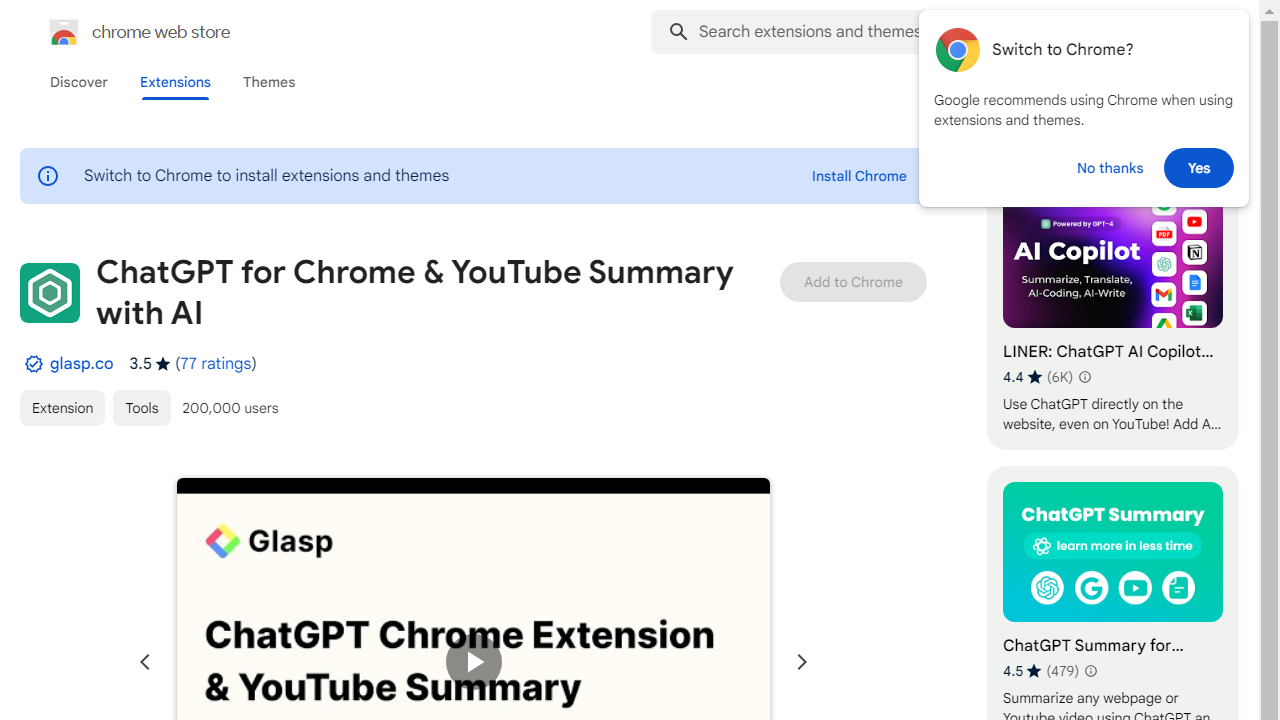The image size is (1280, 720).
Task: Go to next screenshot with right arrow
Action: (x=802, y=662)
